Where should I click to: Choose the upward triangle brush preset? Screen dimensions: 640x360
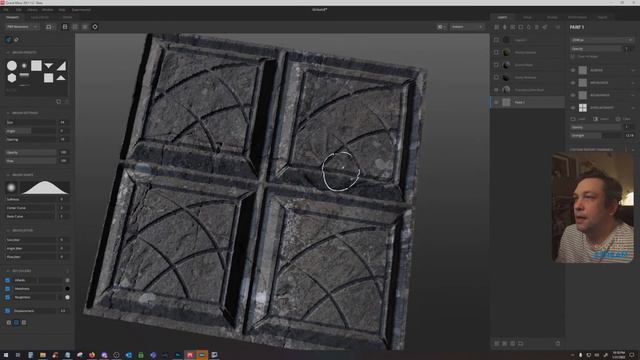tap(61, 77)
